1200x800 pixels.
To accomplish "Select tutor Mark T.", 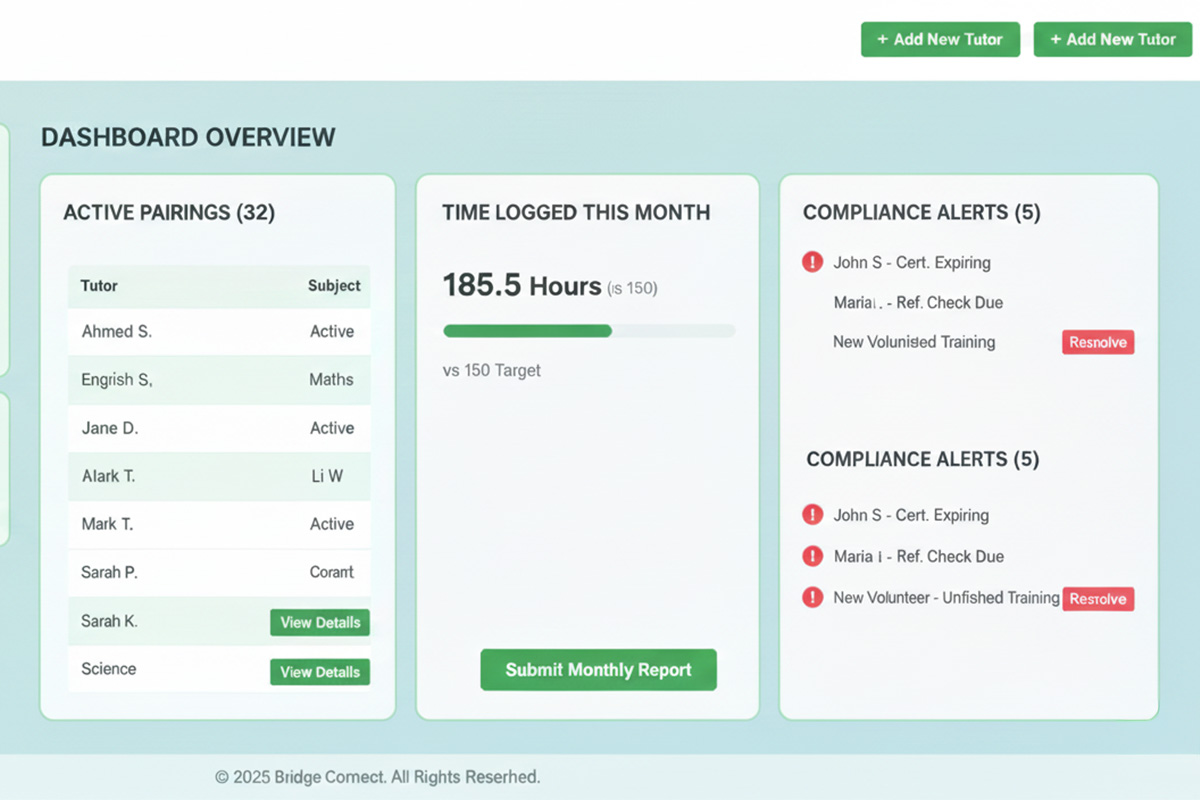I will (x=219, y=524).
